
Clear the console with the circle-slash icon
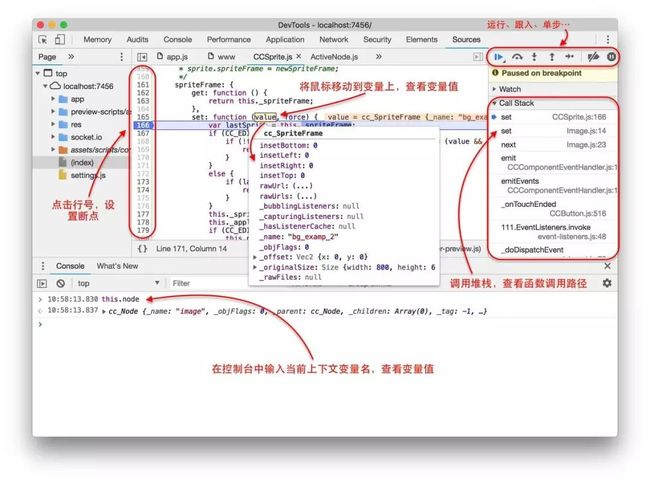coord(61,284)
